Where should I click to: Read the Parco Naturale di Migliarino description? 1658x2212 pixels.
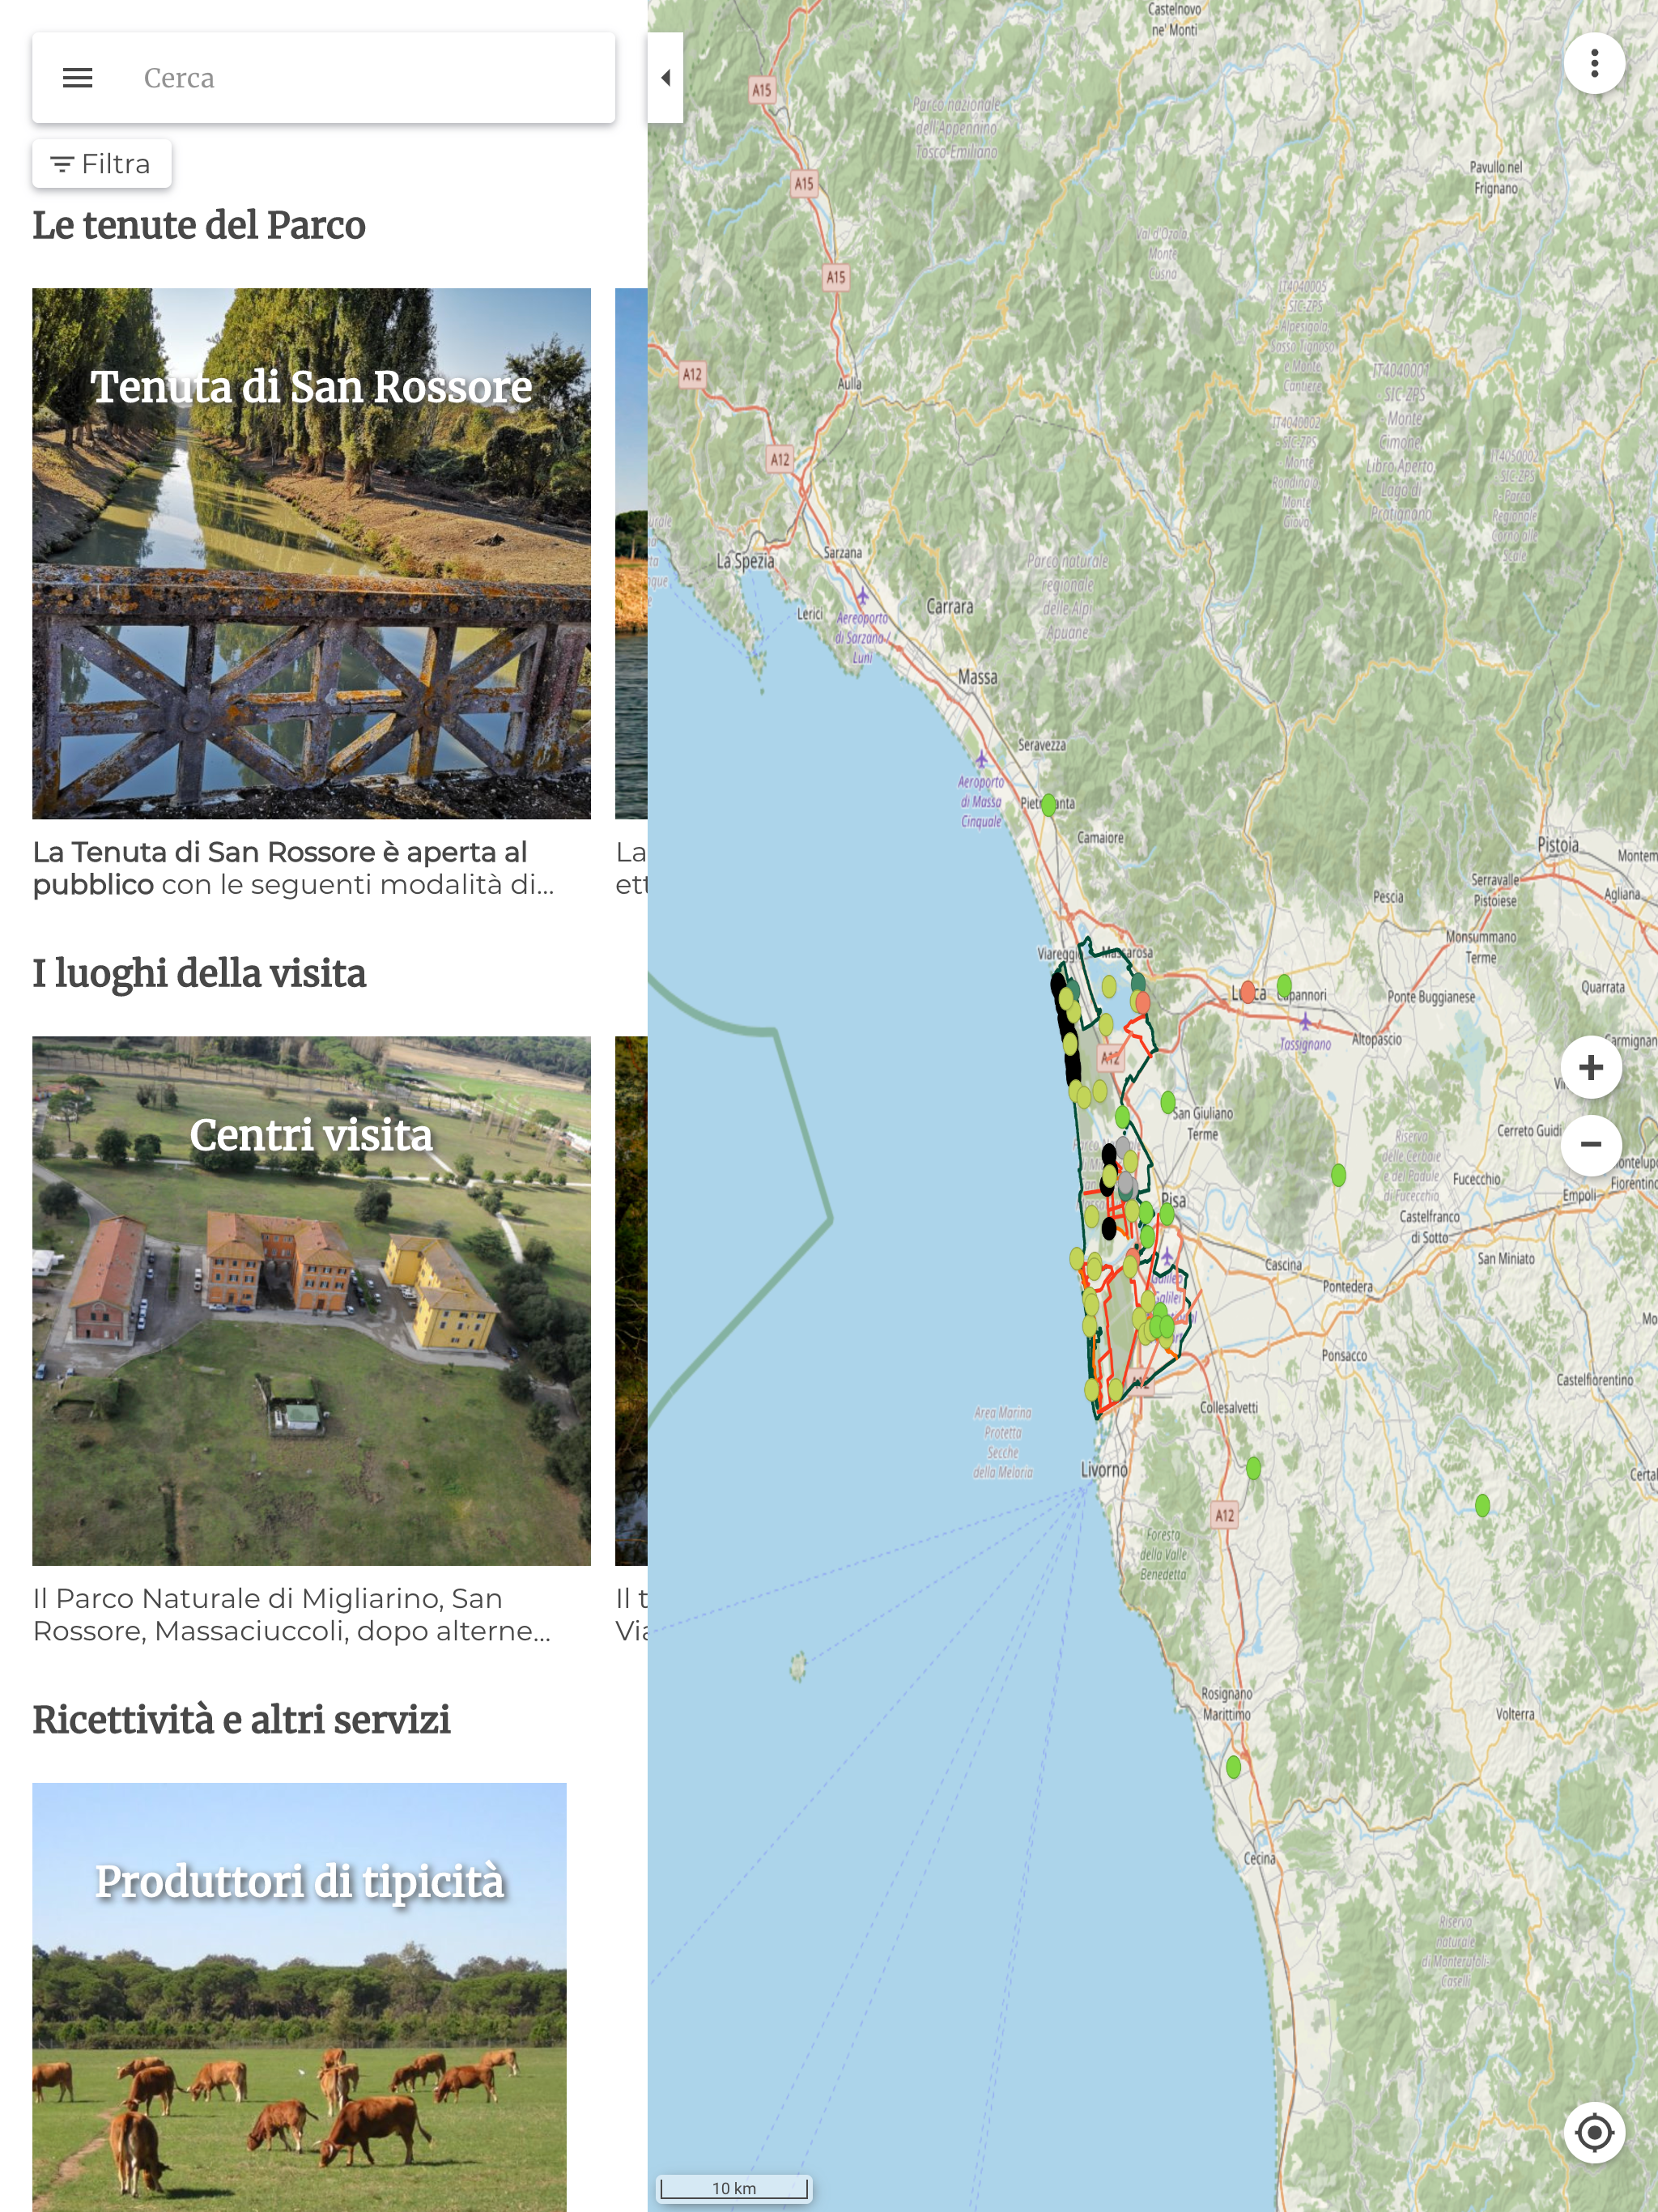(x=292, y=1615)
